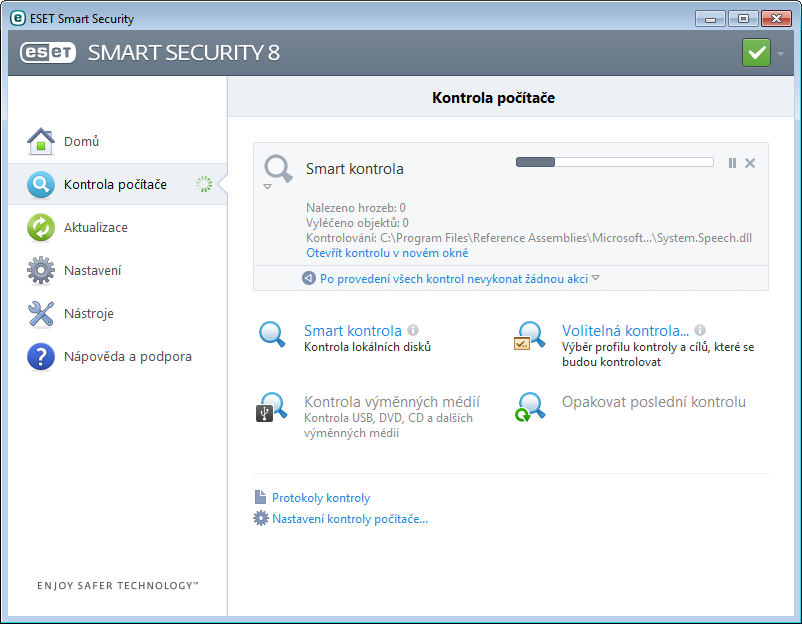This screenshot has height=624, width=802.
Task: Click the Kontrolování file path text
Action: pyautogui.click(x=529, y=238)
